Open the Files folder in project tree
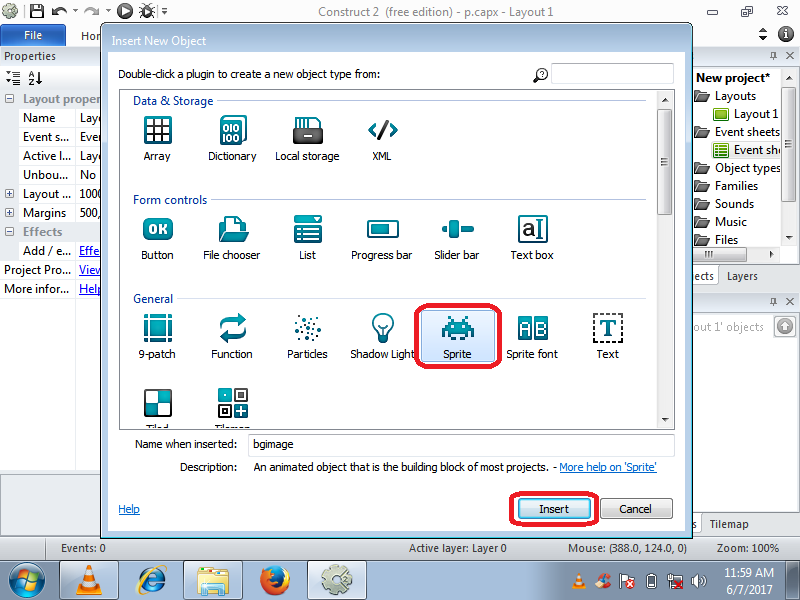Viewport: 800px width, 600px height. (727, 239)
